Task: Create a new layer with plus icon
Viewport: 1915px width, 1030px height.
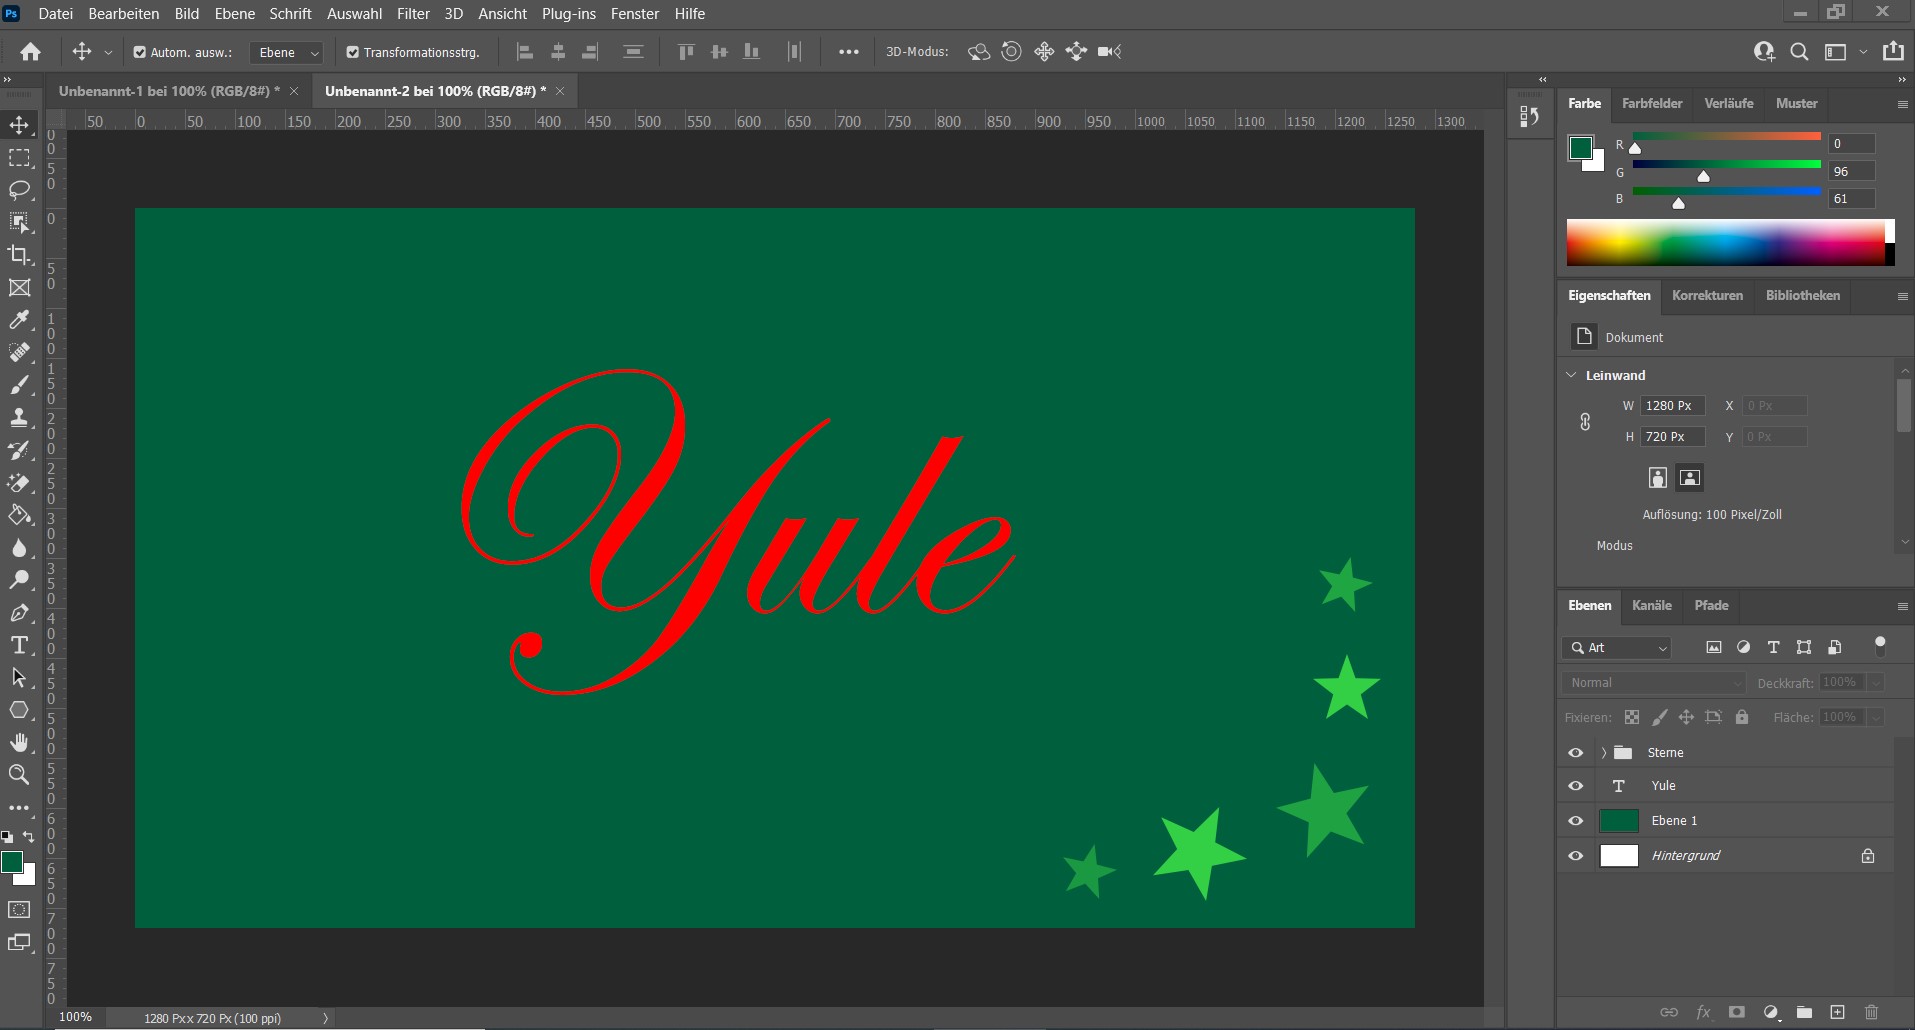Action: (1838, 1012)
